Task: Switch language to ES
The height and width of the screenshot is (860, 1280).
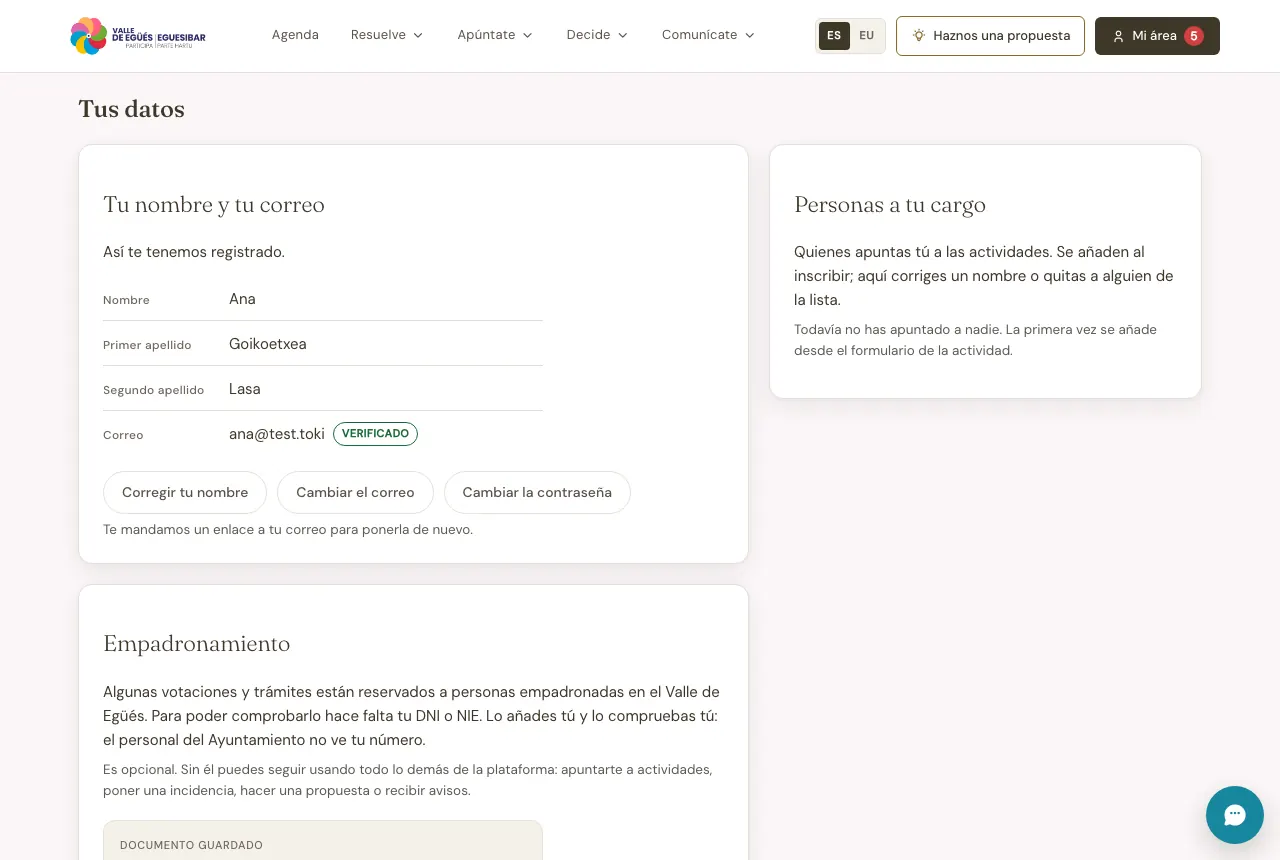Action: (834, 36)
